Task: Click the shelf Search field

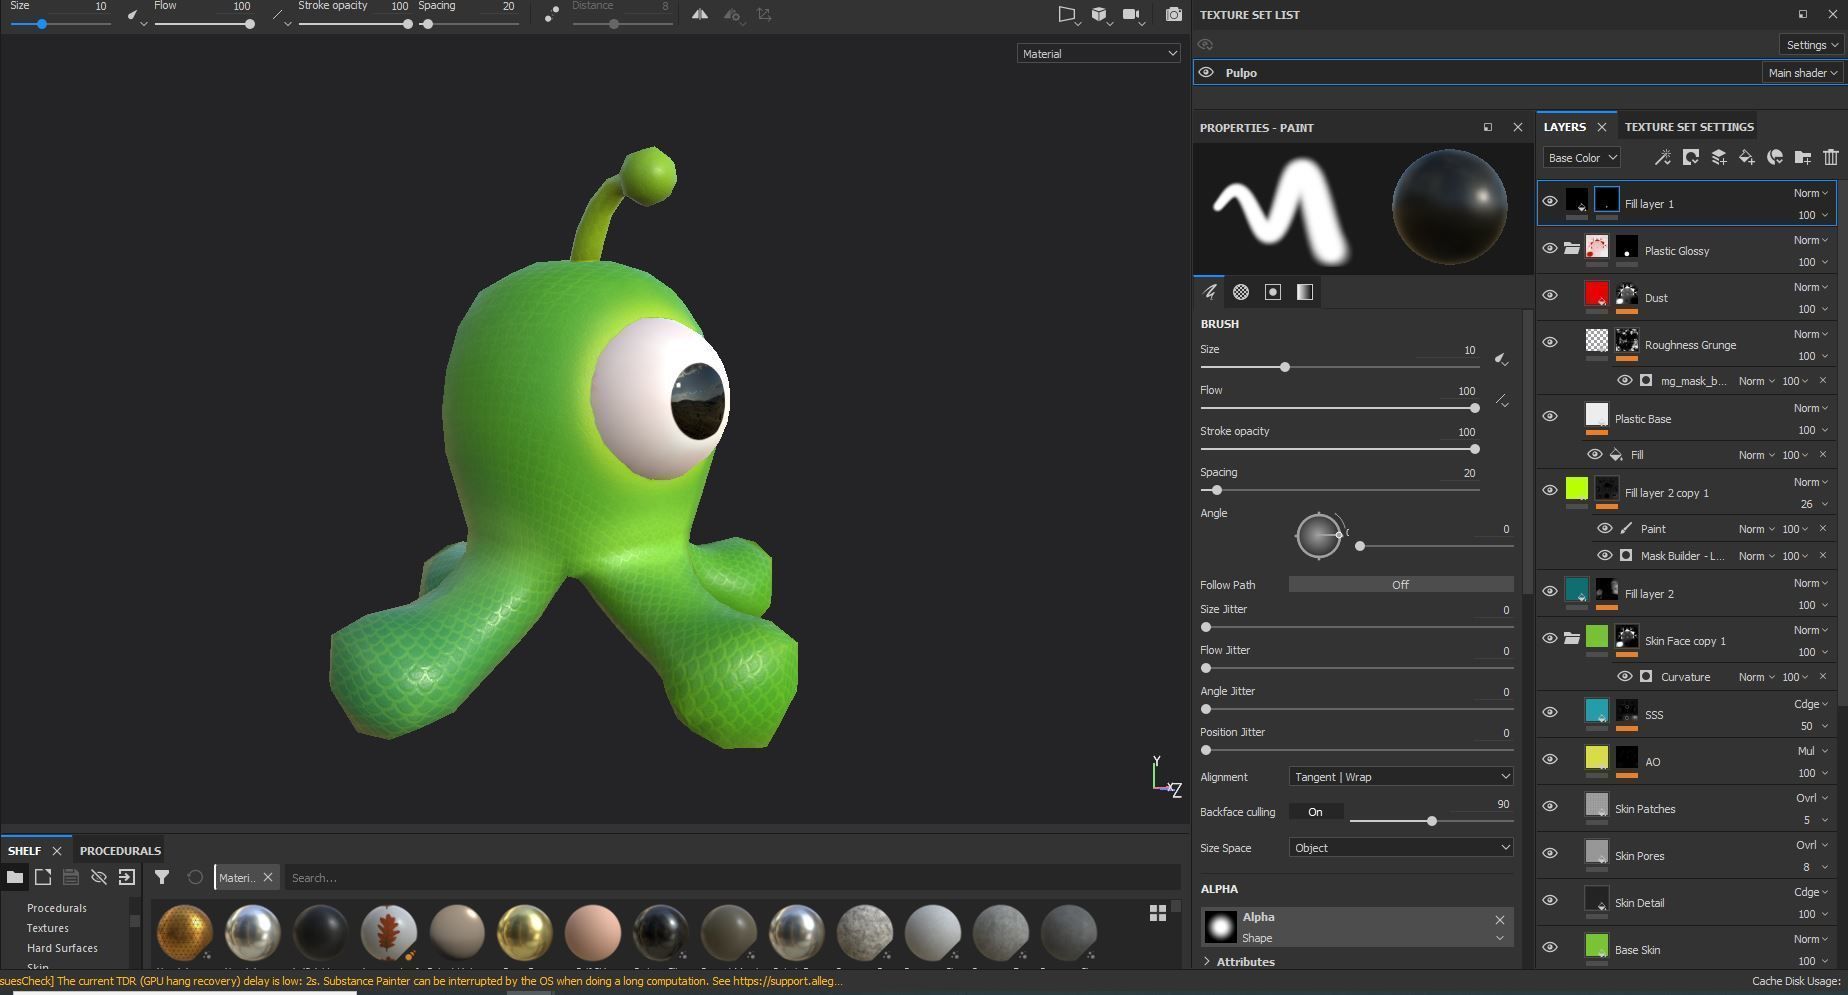Action: [732, 878]
